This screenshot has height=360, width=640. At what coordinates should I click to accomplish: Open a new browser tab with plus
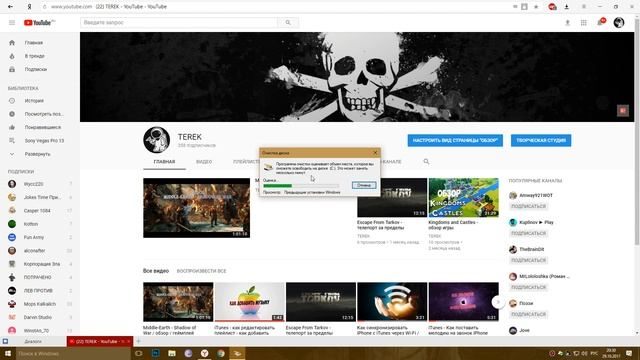[138, 341]
